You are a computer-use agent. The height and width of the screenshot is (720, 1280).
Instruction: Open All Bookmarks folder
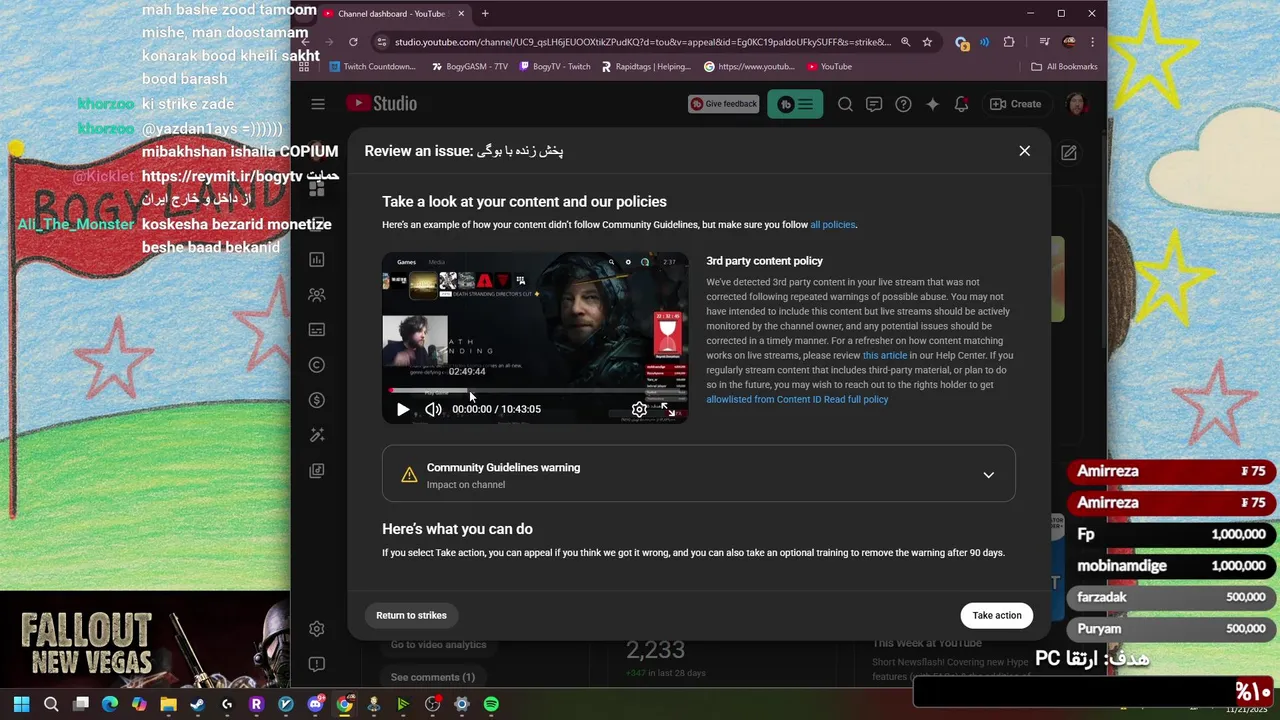click(1064, 67)
